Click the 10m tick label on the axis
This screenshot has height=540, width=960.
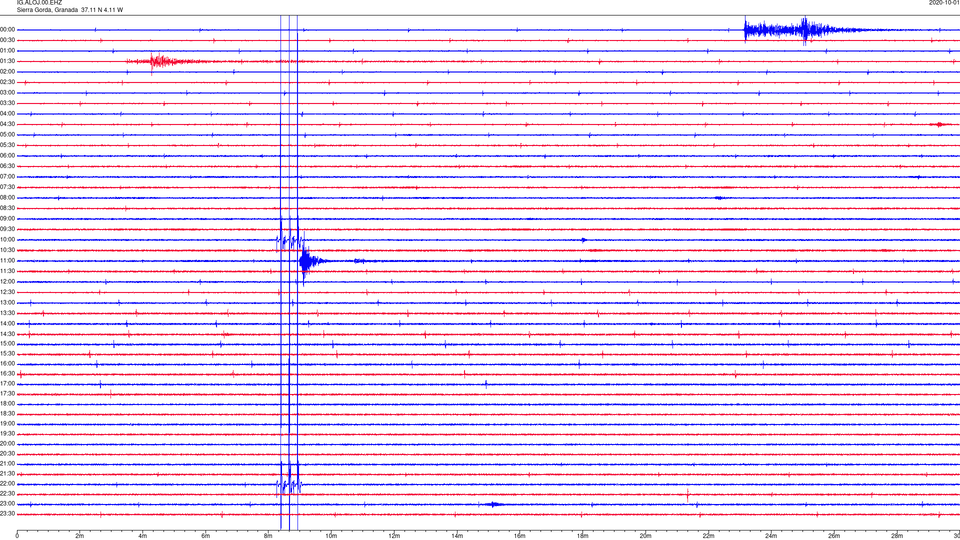click(331, 536)
